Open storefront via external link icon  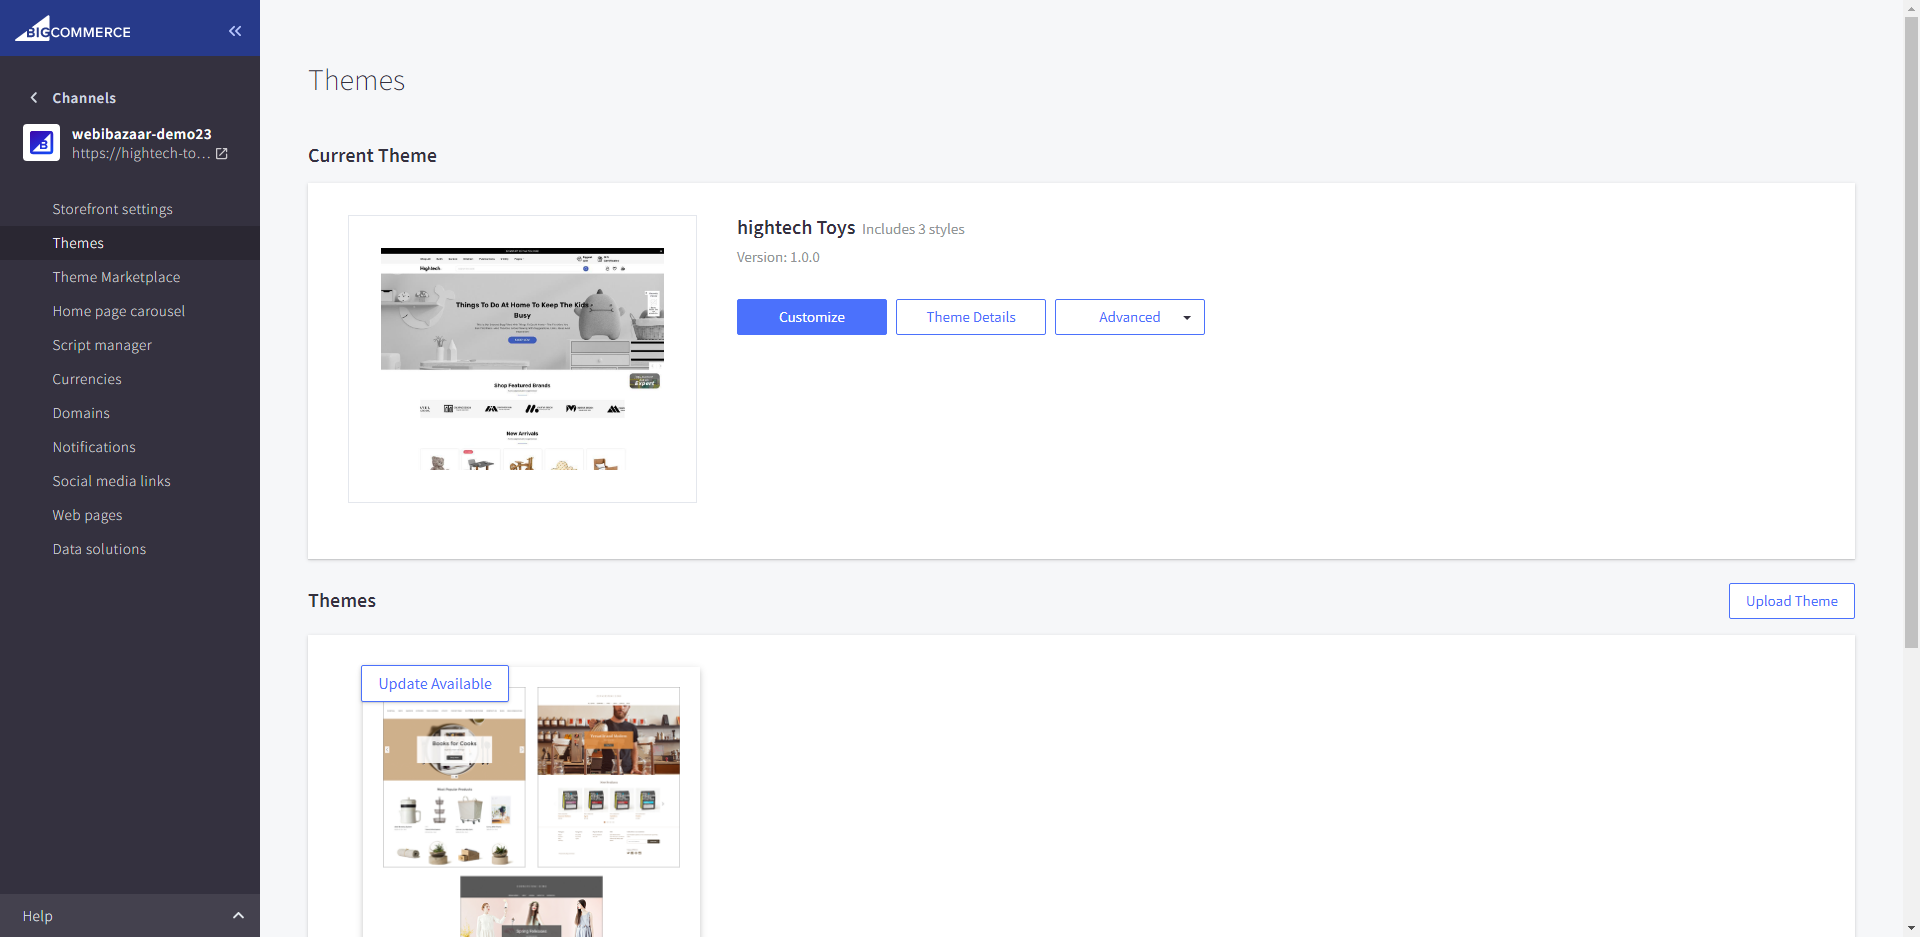[x=222, y=154]
